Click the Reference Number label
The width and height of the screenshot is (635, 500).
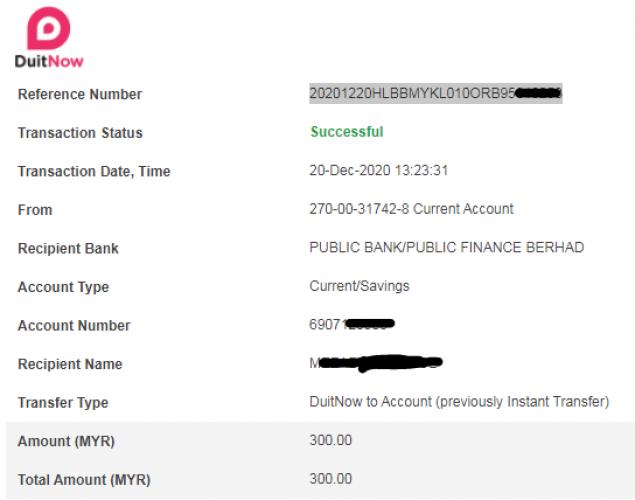click(80, 94)
